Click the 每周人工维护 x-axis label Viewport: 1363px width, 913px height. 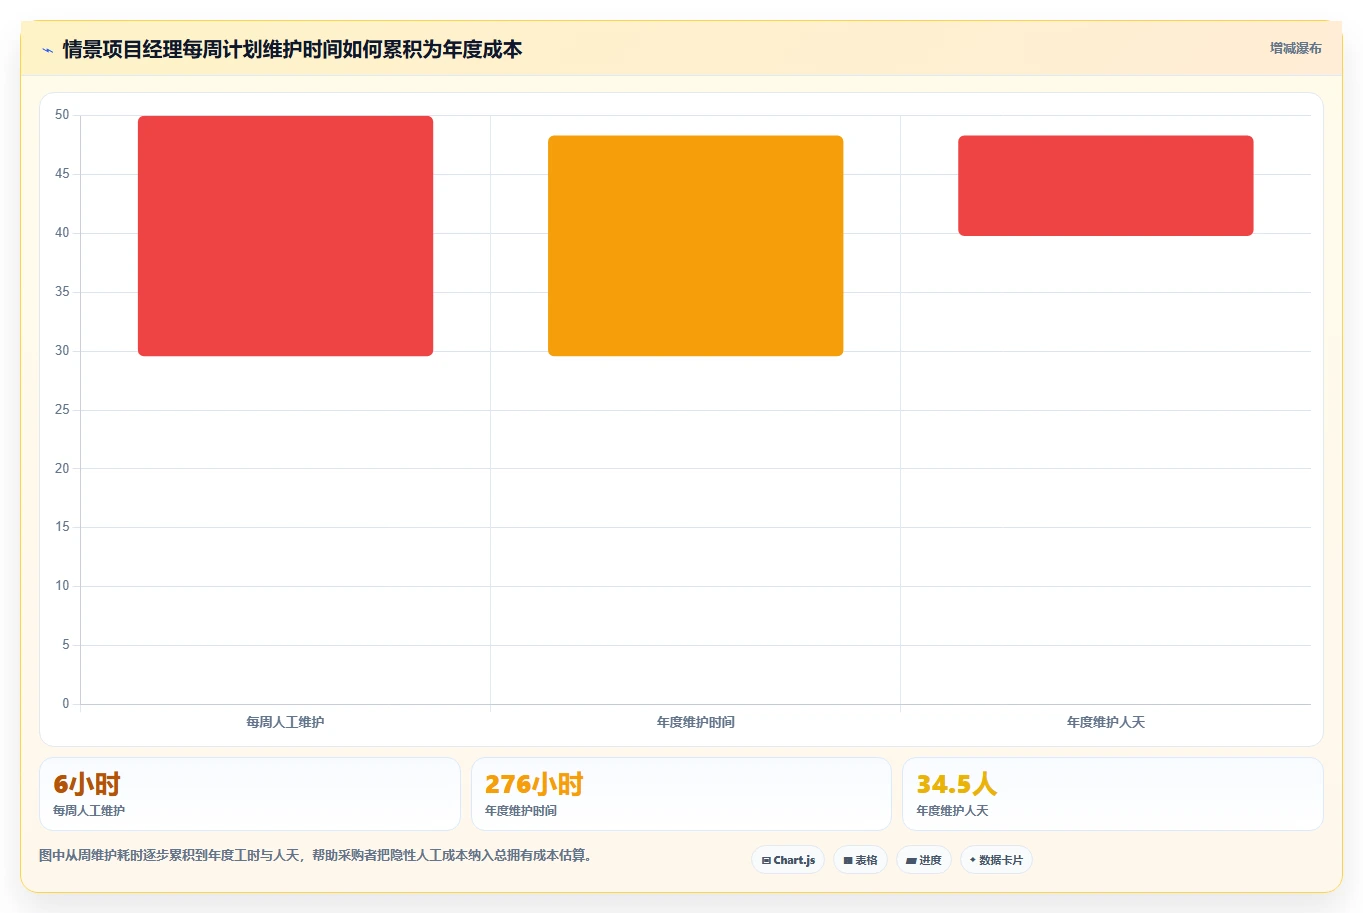[285, 722]
